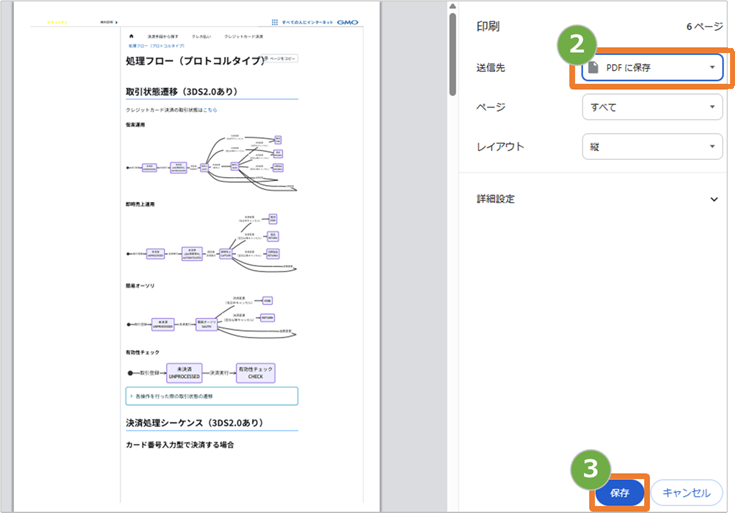The image size is (735, 513).
Task: Click the 取引状態遷移（3DS2.0あり） heading
Action: click(182, 91)
